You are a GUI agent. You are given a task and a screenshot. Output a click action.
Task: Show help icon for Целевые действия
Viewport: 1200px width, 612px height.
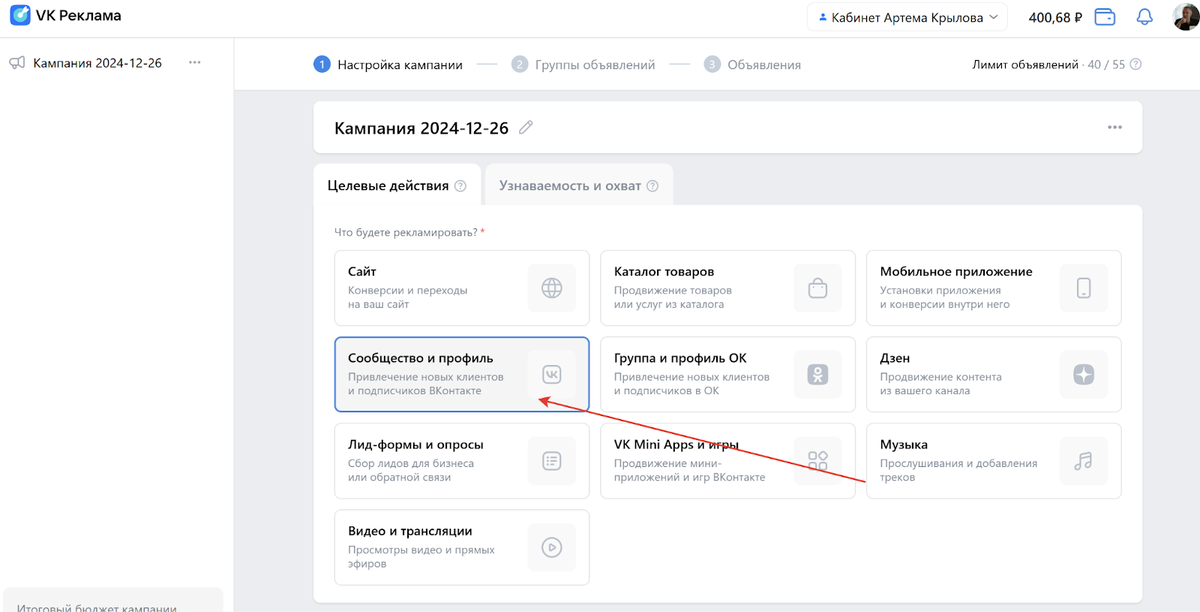(x=460, y=186)
